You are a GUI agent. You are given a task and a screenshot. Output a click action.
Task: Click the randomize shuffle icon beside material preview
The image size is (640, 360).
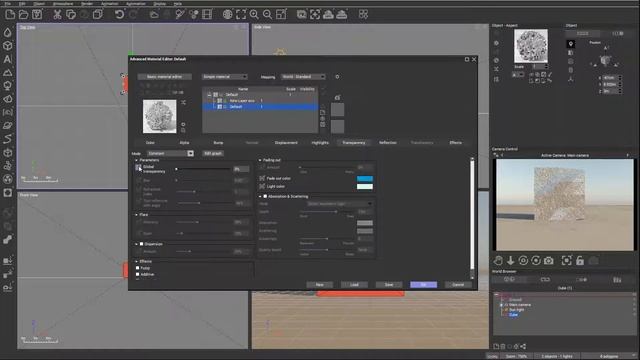pyautogui.click(x=183, y=102)
